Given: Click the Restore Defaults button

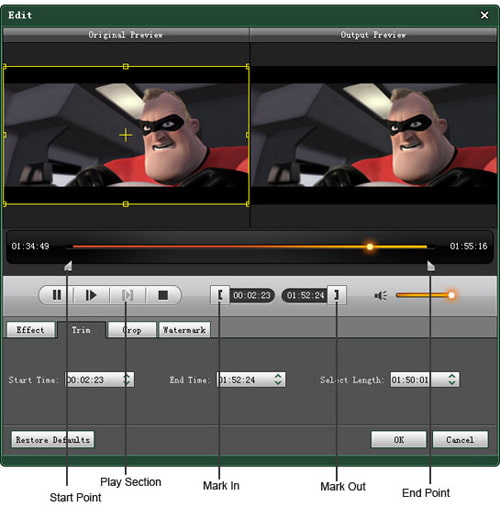Looking at the screenshot, I should (53, 440).
